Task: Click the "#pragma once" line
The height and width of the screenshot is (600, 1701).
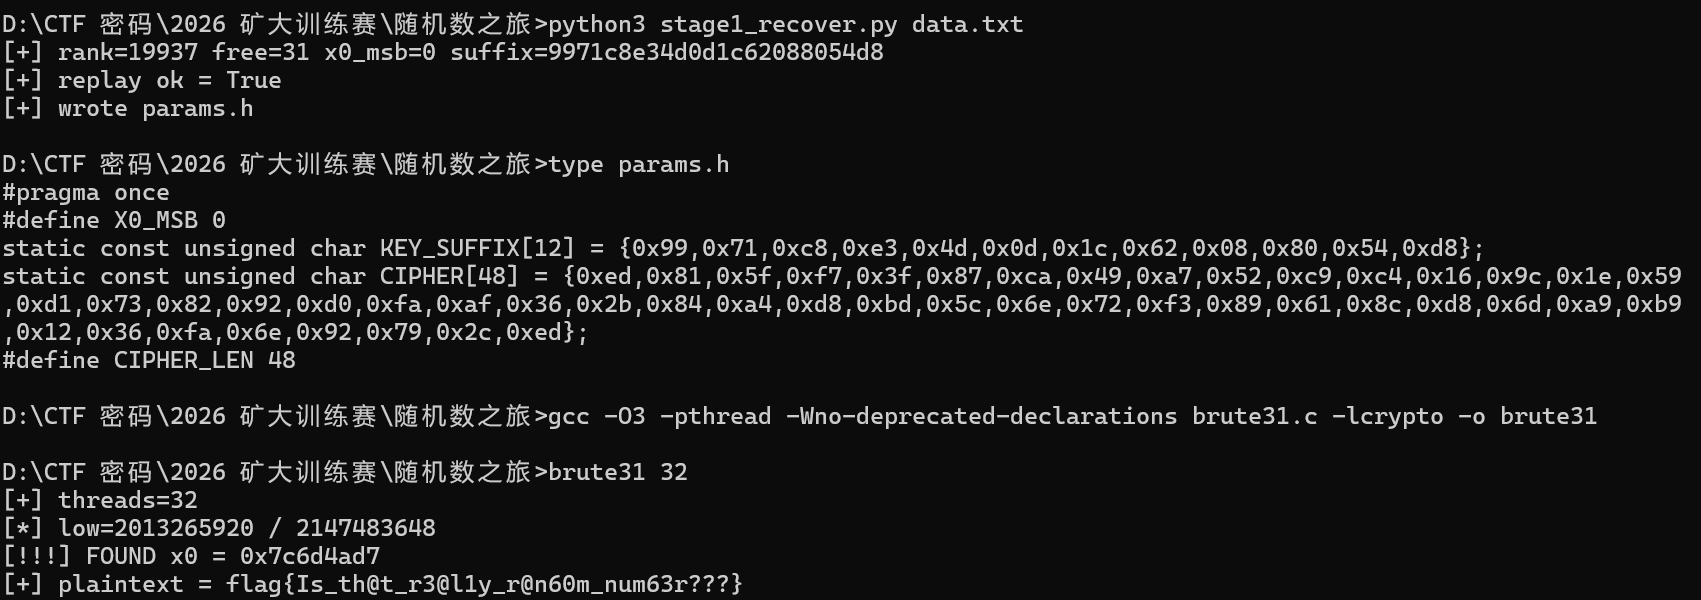Action: tap(86, 192)
